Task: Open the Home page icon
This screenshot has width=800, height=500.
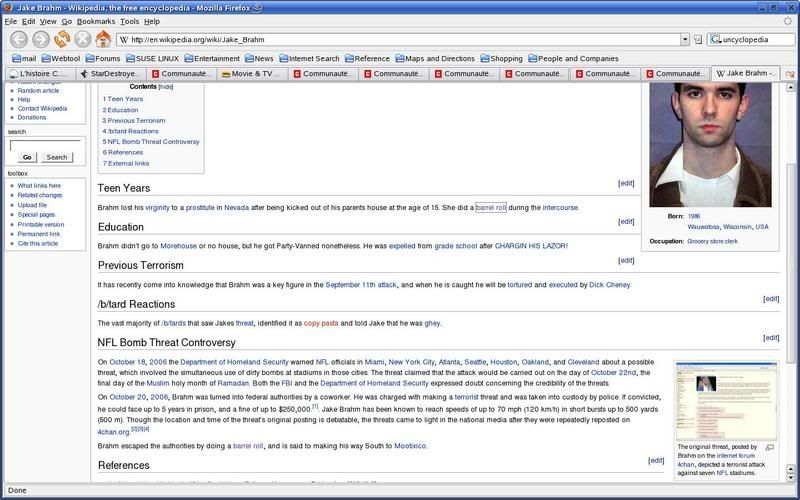Action: click(103, 39)
